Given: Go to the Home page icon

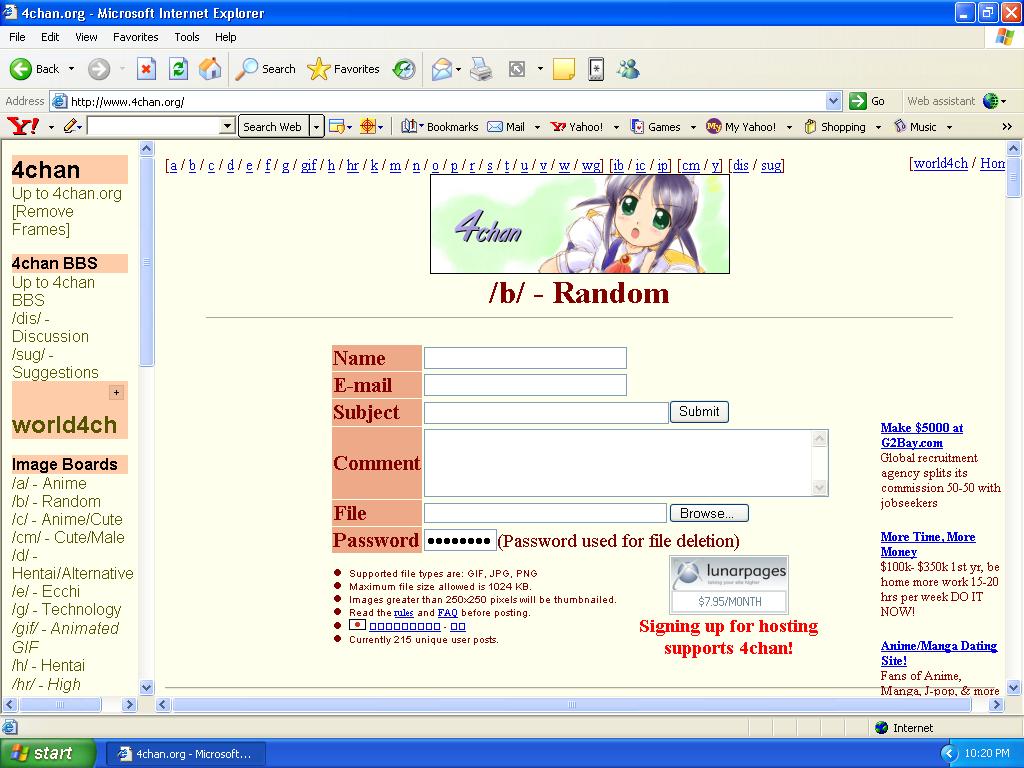Looking at the screenshot, I should [x=210, y=69].
